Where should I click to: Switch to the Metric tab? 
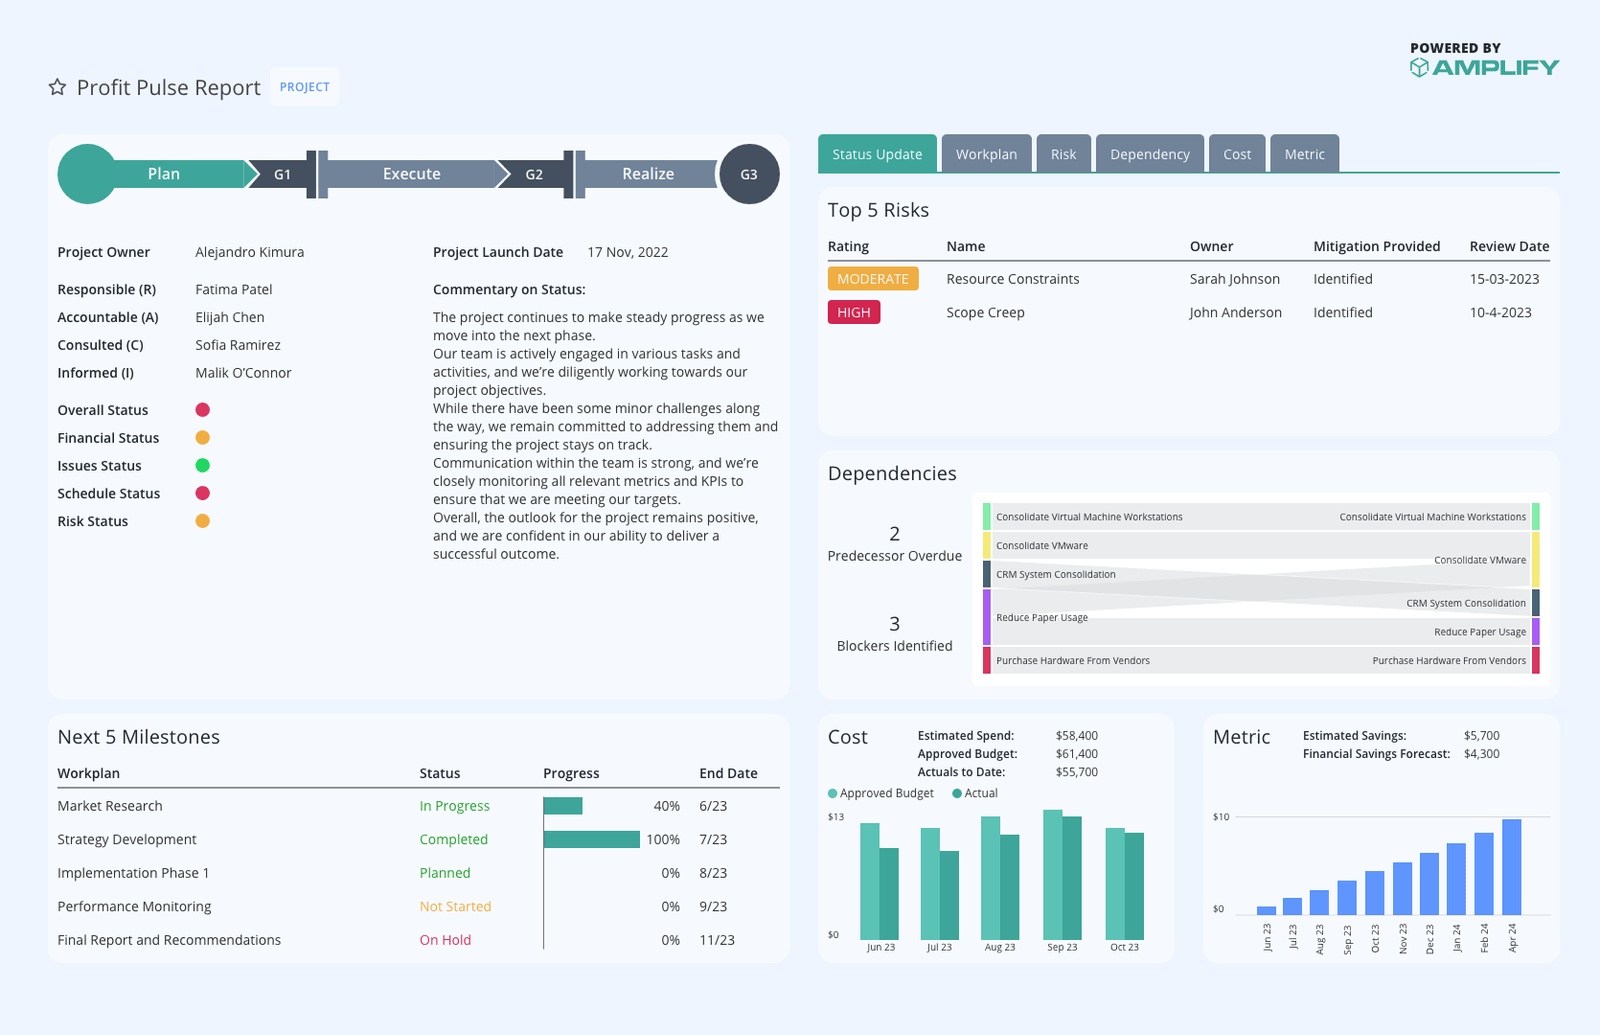point(1304,154)
